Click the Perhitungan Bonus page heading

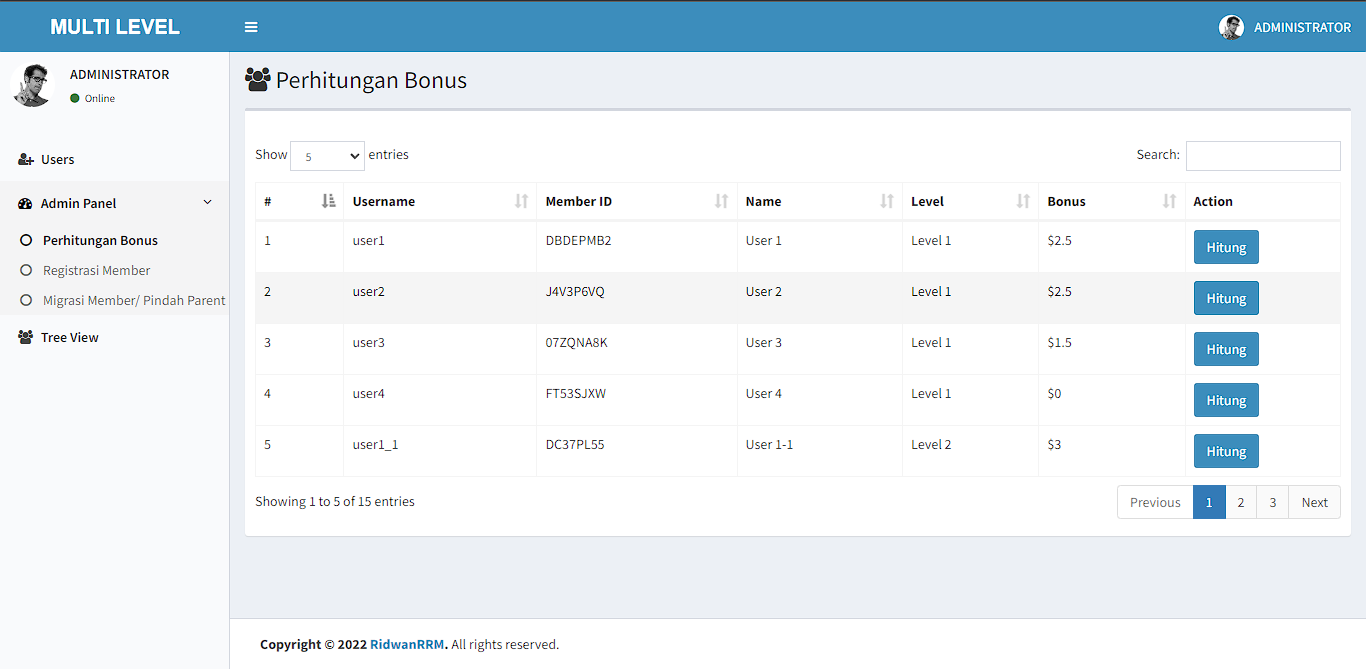coord(371,80)
